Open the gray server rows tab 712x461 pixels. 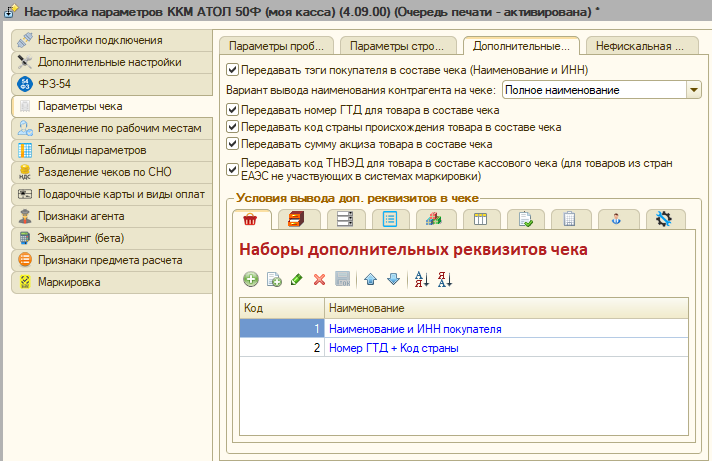pos(345,219)
